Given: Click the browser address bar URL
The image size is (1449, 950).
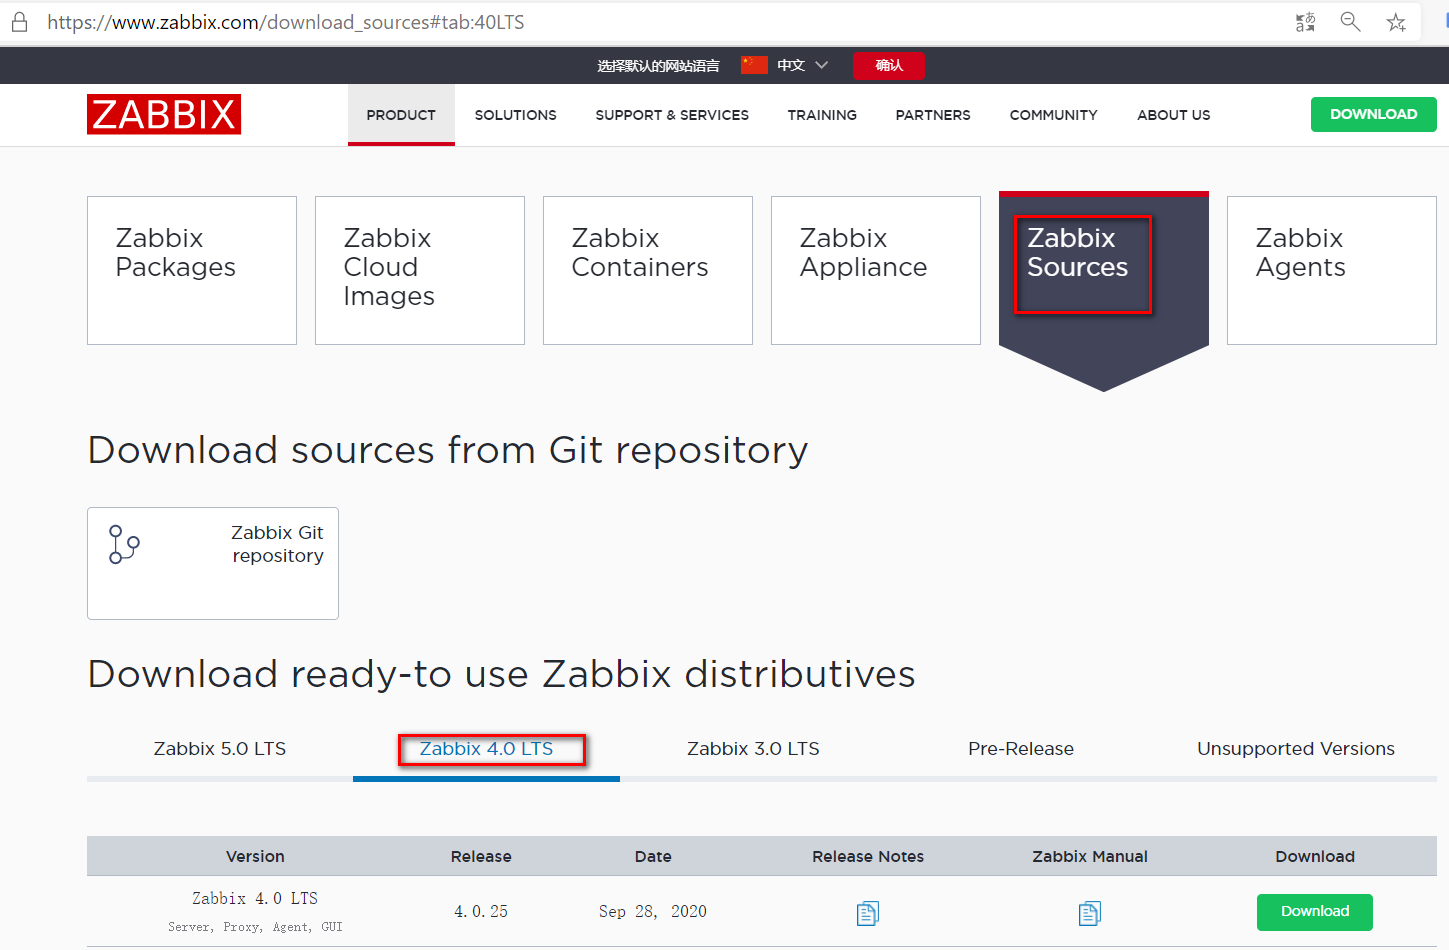Looking at the screenshot, I should [286, 22].
